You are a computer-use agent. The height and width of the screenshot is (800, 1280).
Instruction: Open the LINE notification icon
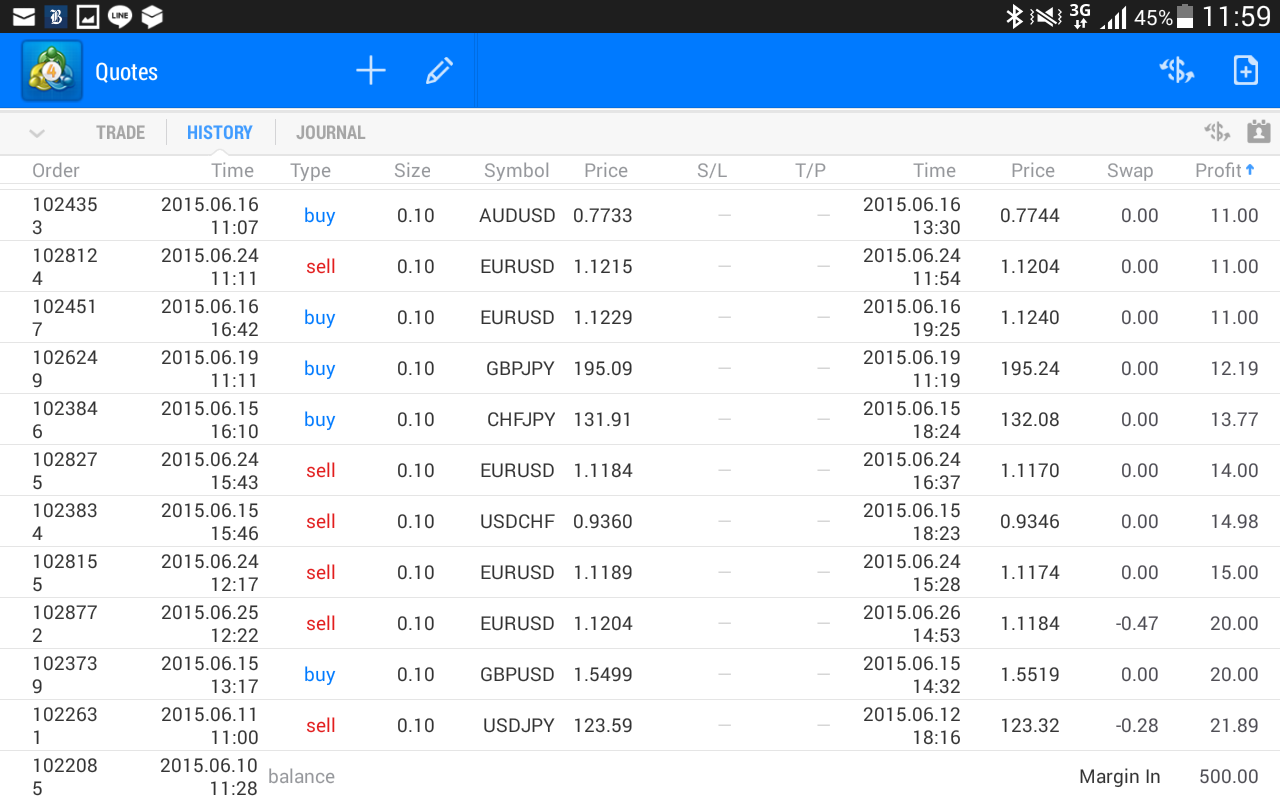click(120, 16)
